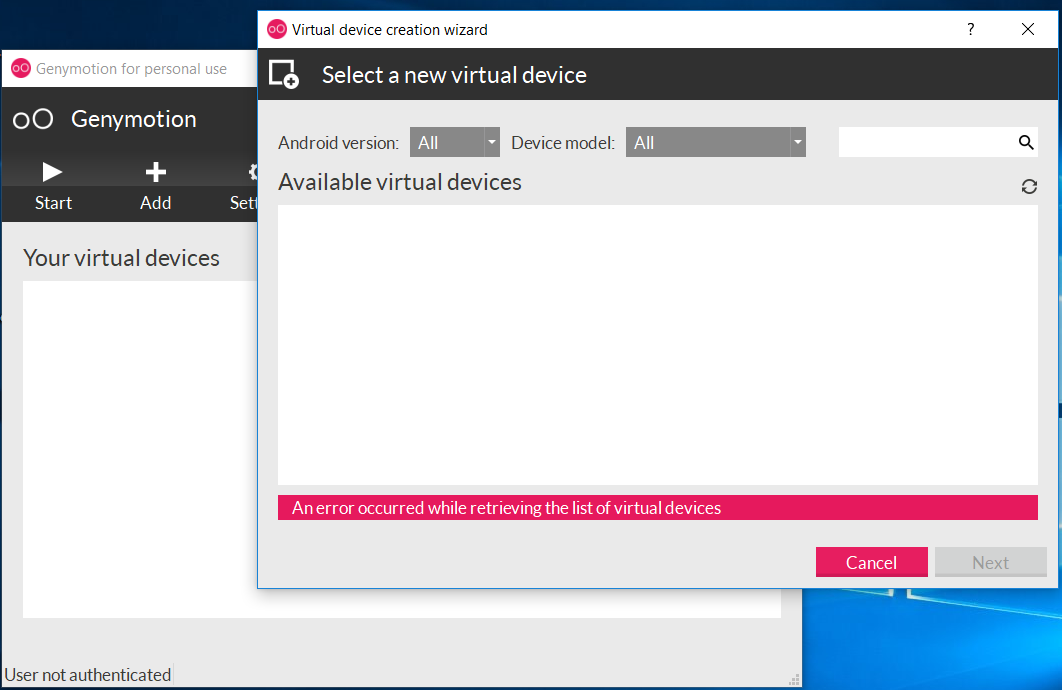The height and width of the screenshot is (690, 1062).
Task: Close the Virtual device creation wizard
Action: pyautogui.click(x=1027, y=29)
